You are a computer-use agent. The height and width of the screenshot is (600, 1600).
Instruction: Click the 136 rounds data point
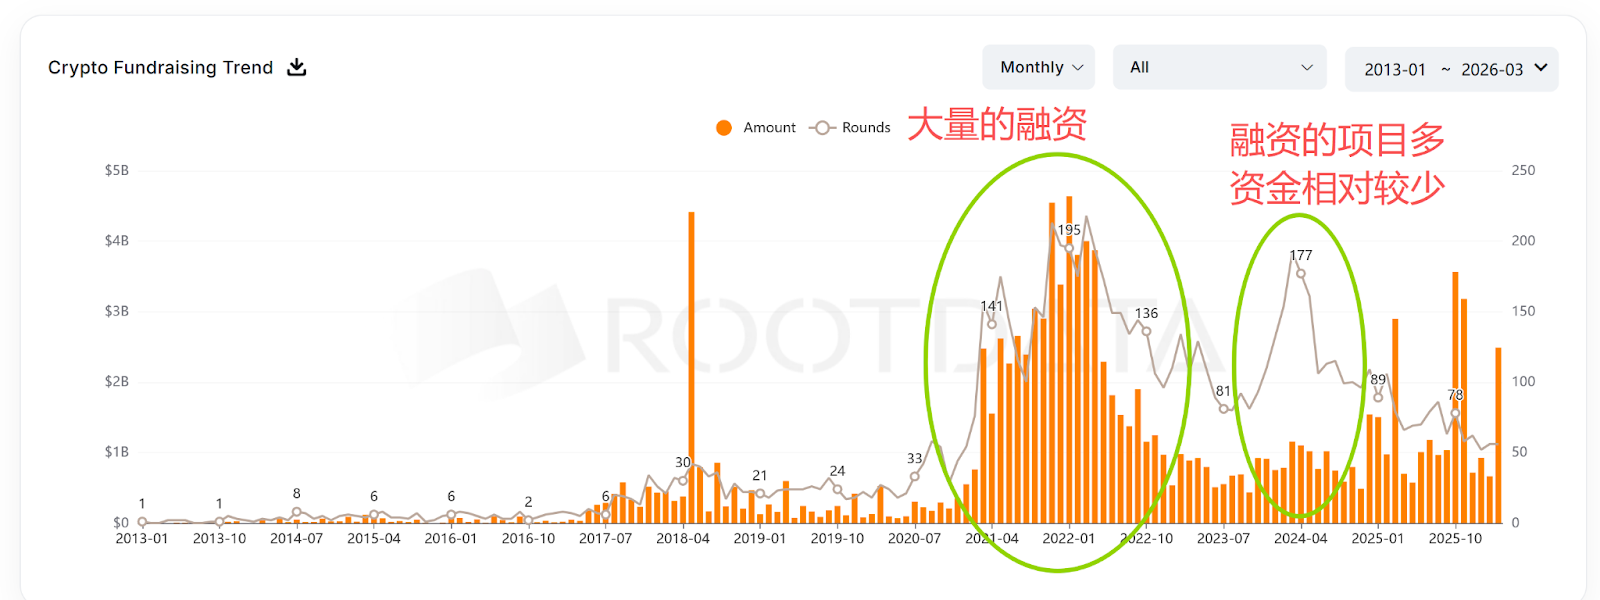pyautogui.click(x=1146, y=331)
